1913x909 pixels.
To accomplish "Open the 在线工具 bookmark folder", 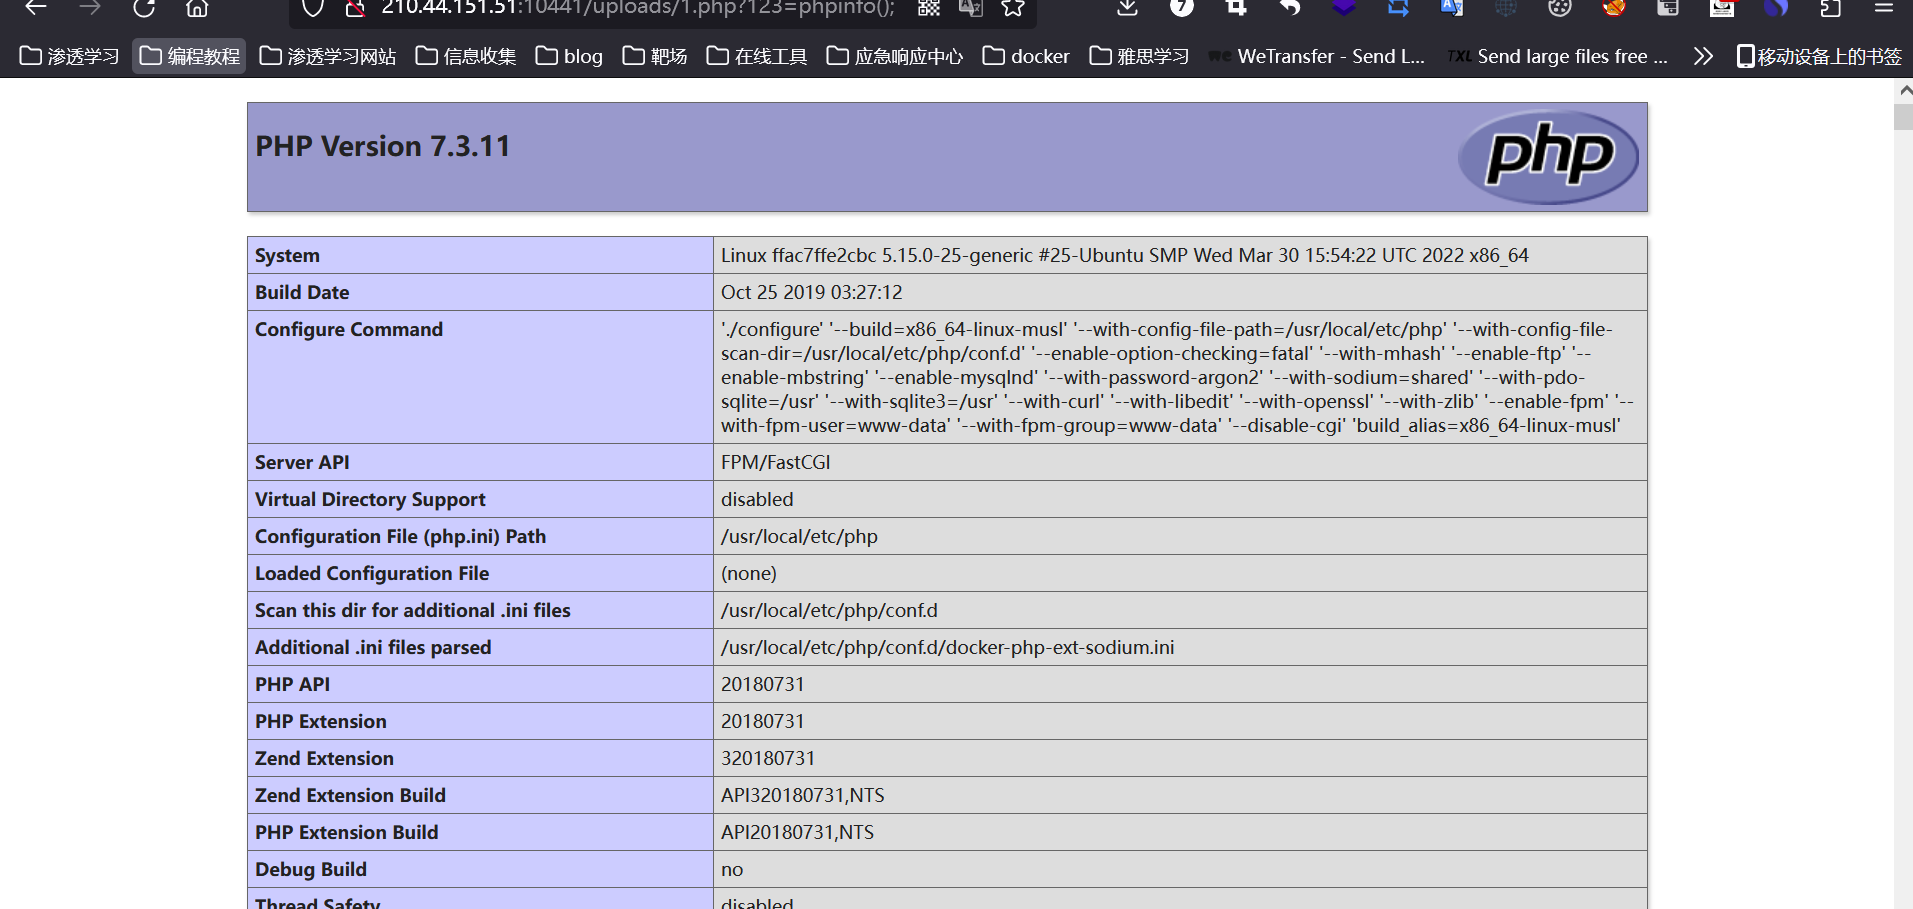I will coord(757,56).
